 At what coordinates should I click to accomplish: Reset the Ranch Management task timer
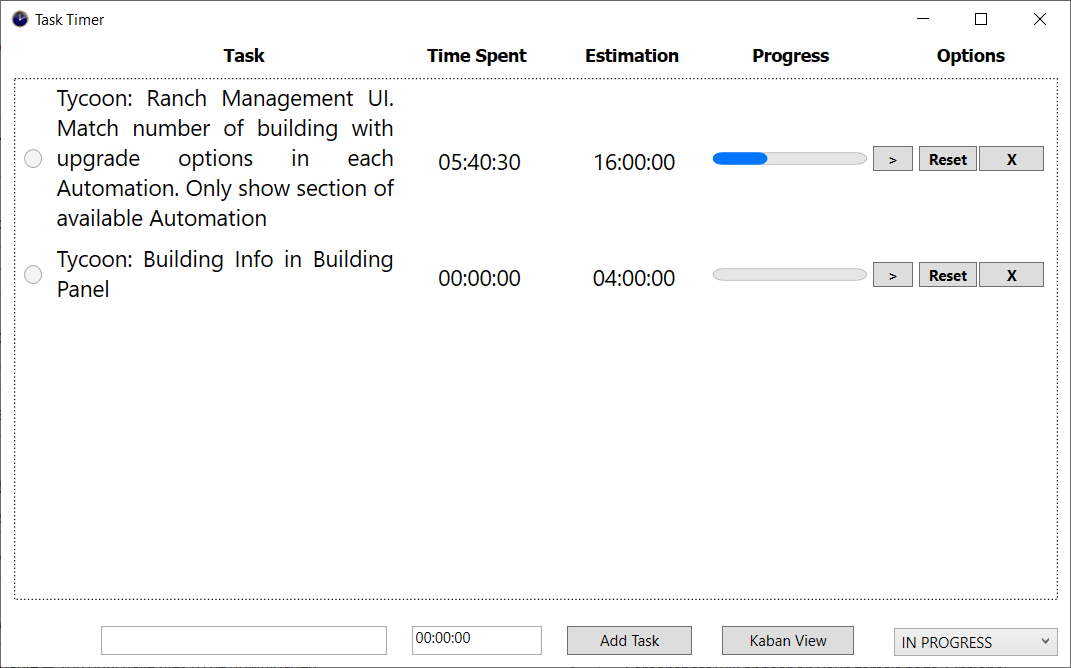pos(947,158)
